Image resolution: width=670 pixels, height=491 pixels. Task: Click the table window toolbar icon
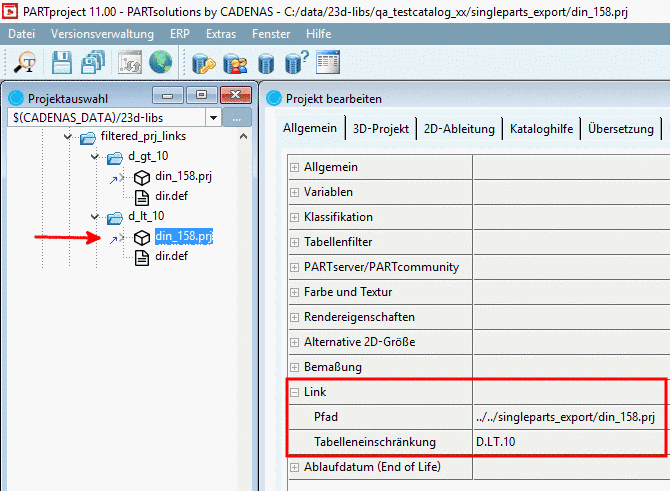point(328,62)
